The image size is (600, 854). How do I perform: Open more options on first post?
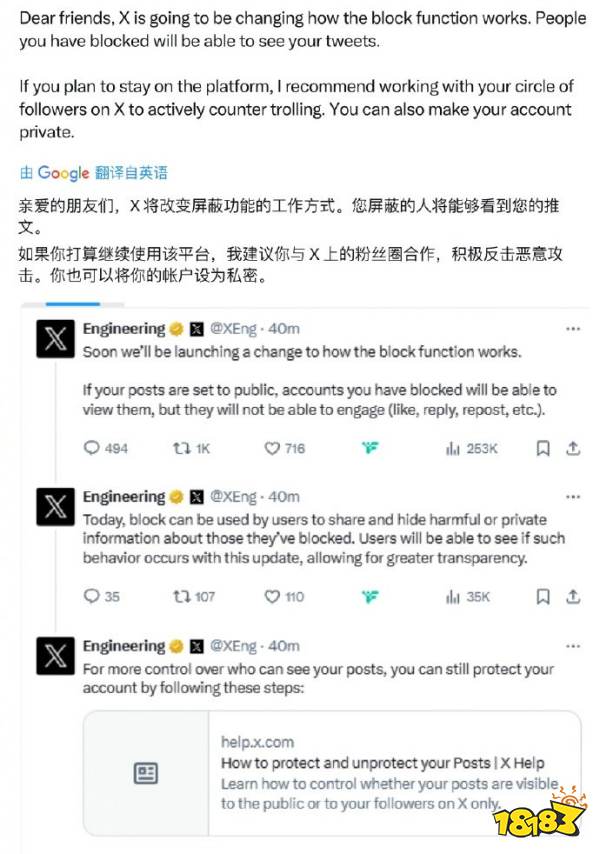[573, 329]
